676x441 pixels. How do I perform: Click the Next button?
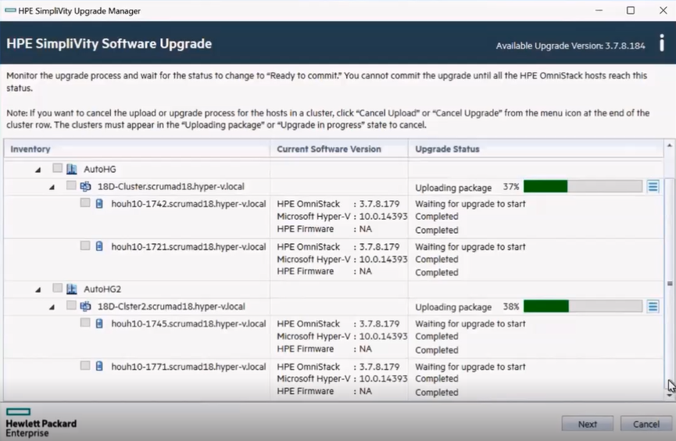coord(587,424)
